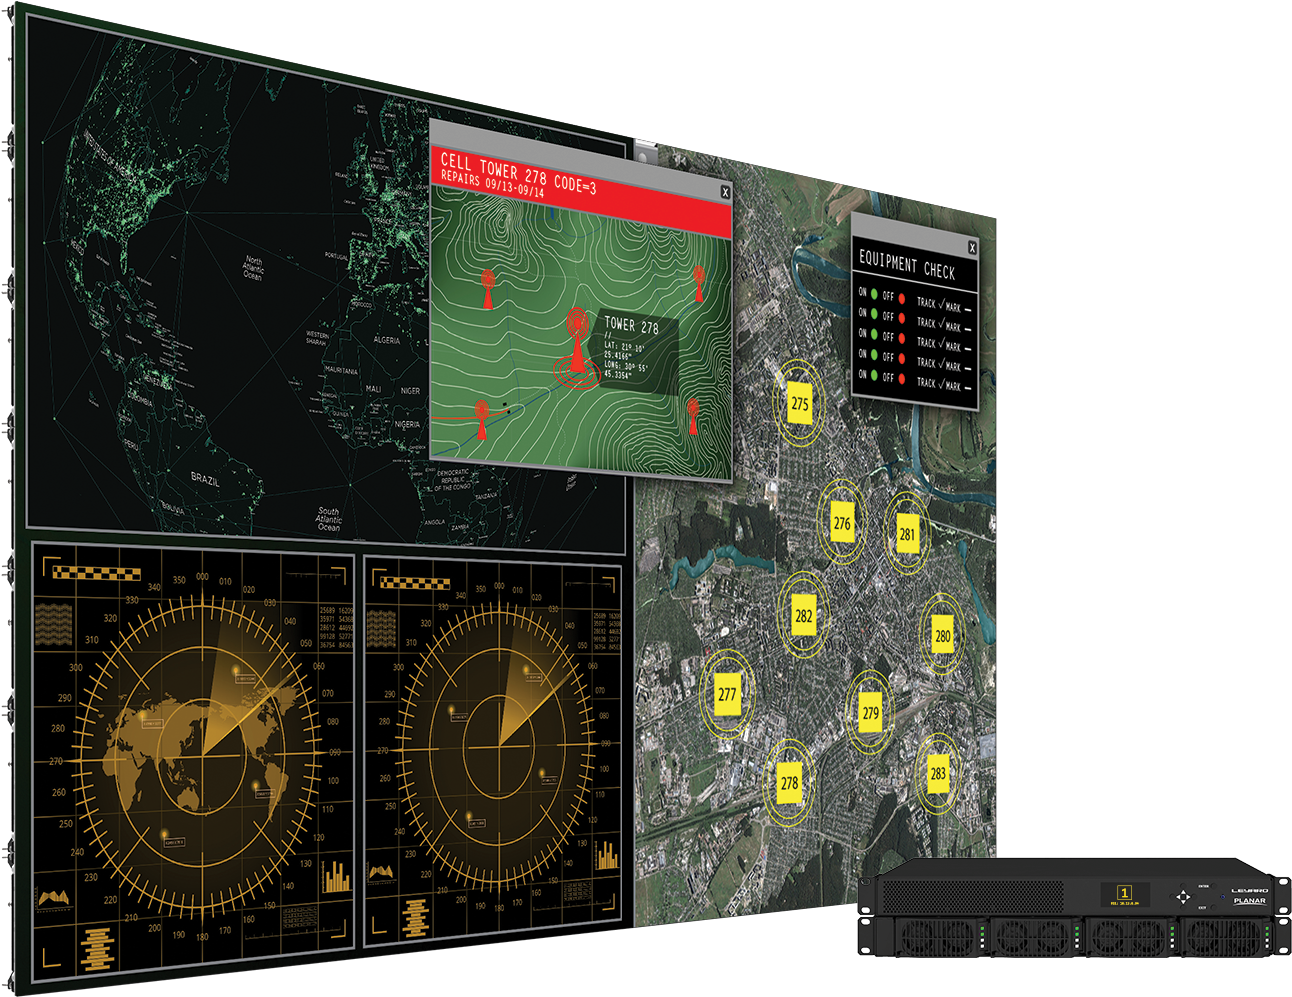Select tower marker 279

point(870,712)
